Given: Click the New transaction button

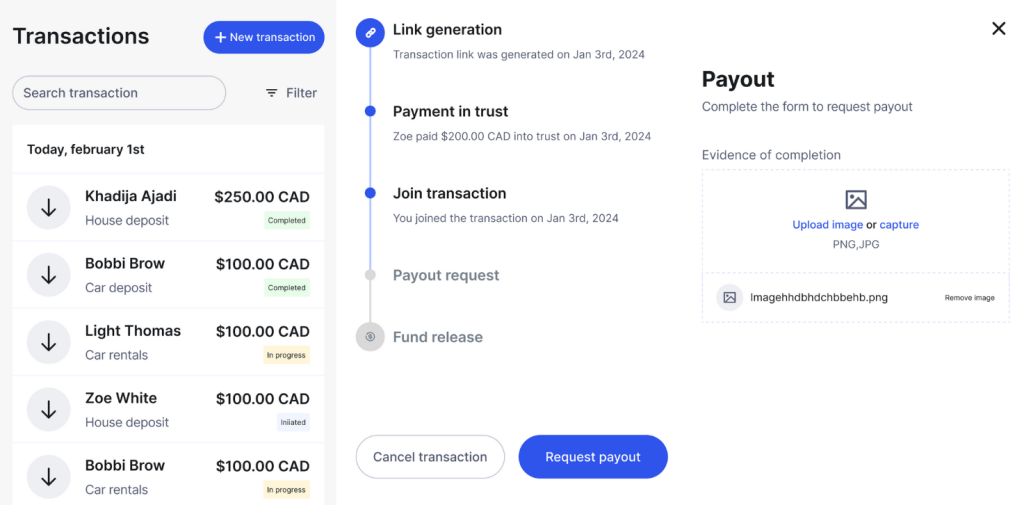Looking at the screenshot, I should (264, 37).
